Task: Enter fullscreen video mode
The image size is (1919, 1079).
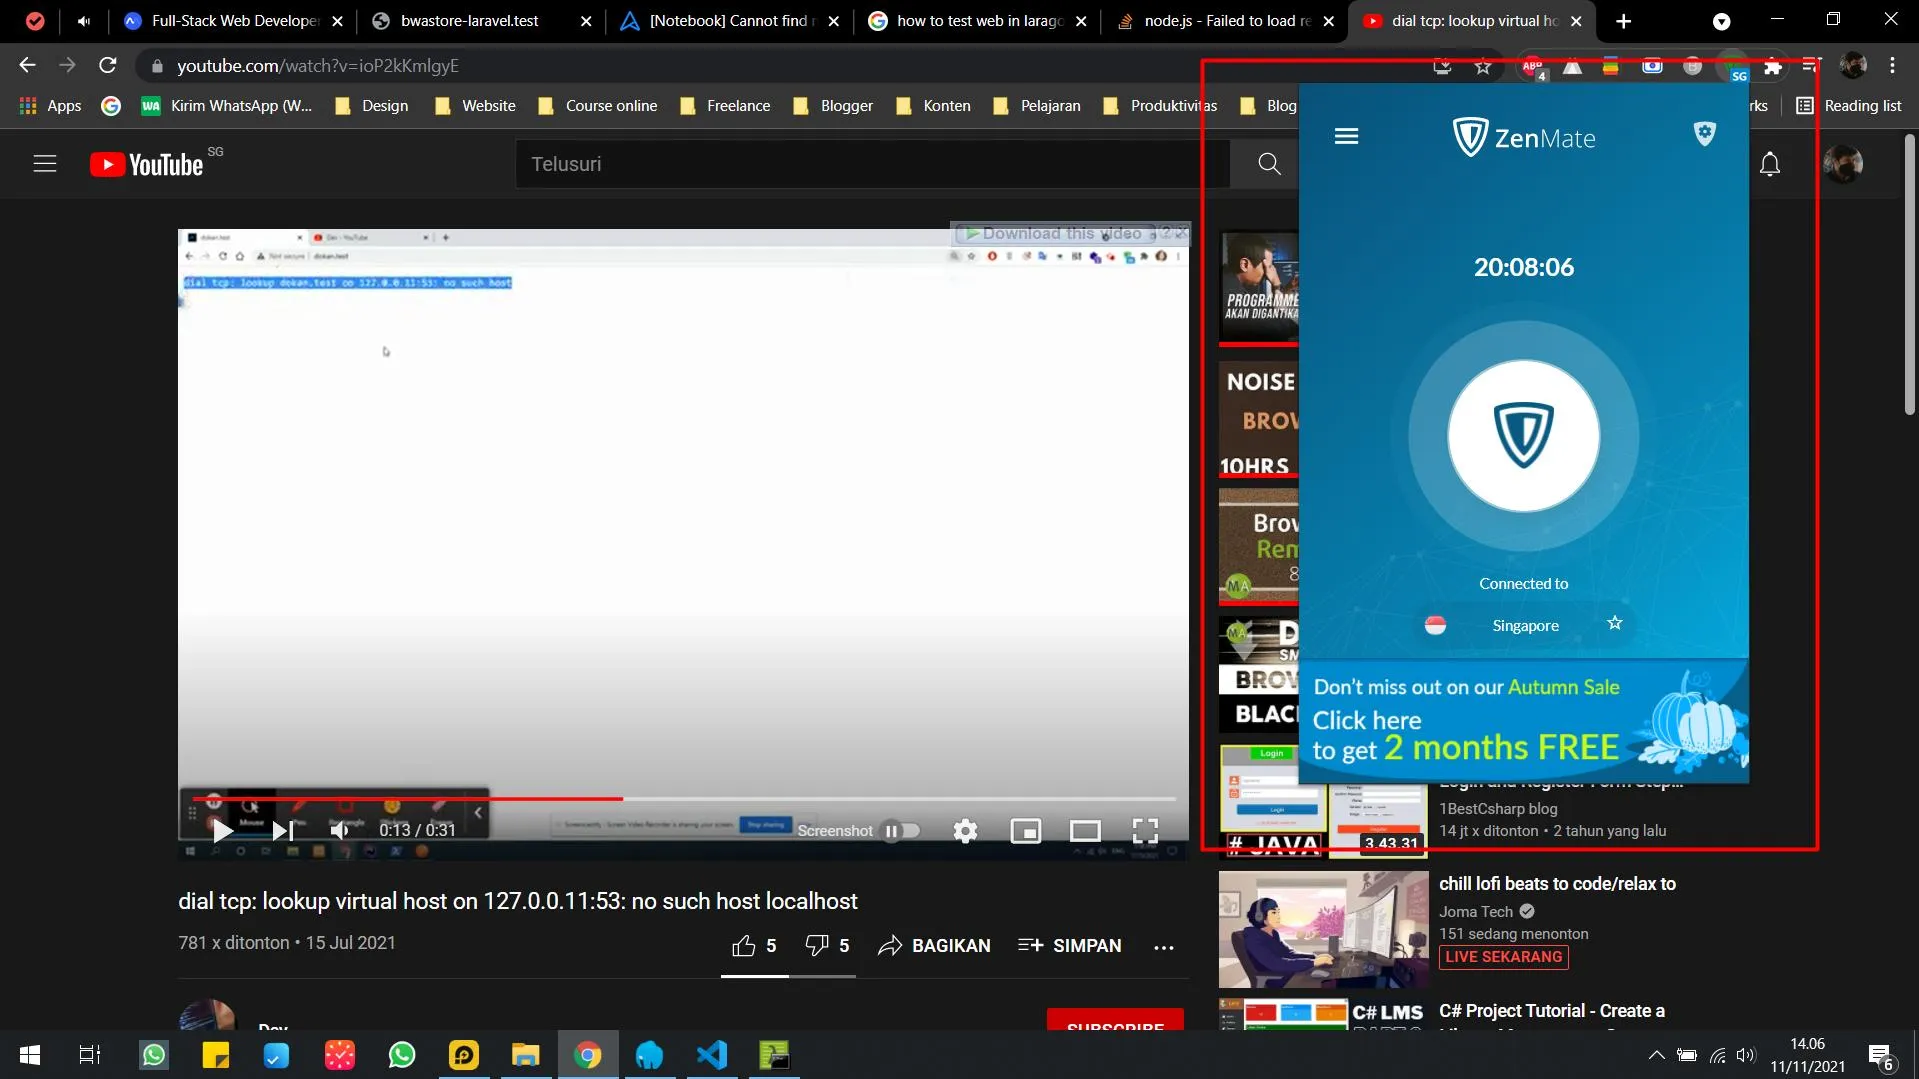Action: pos(1145,830)
